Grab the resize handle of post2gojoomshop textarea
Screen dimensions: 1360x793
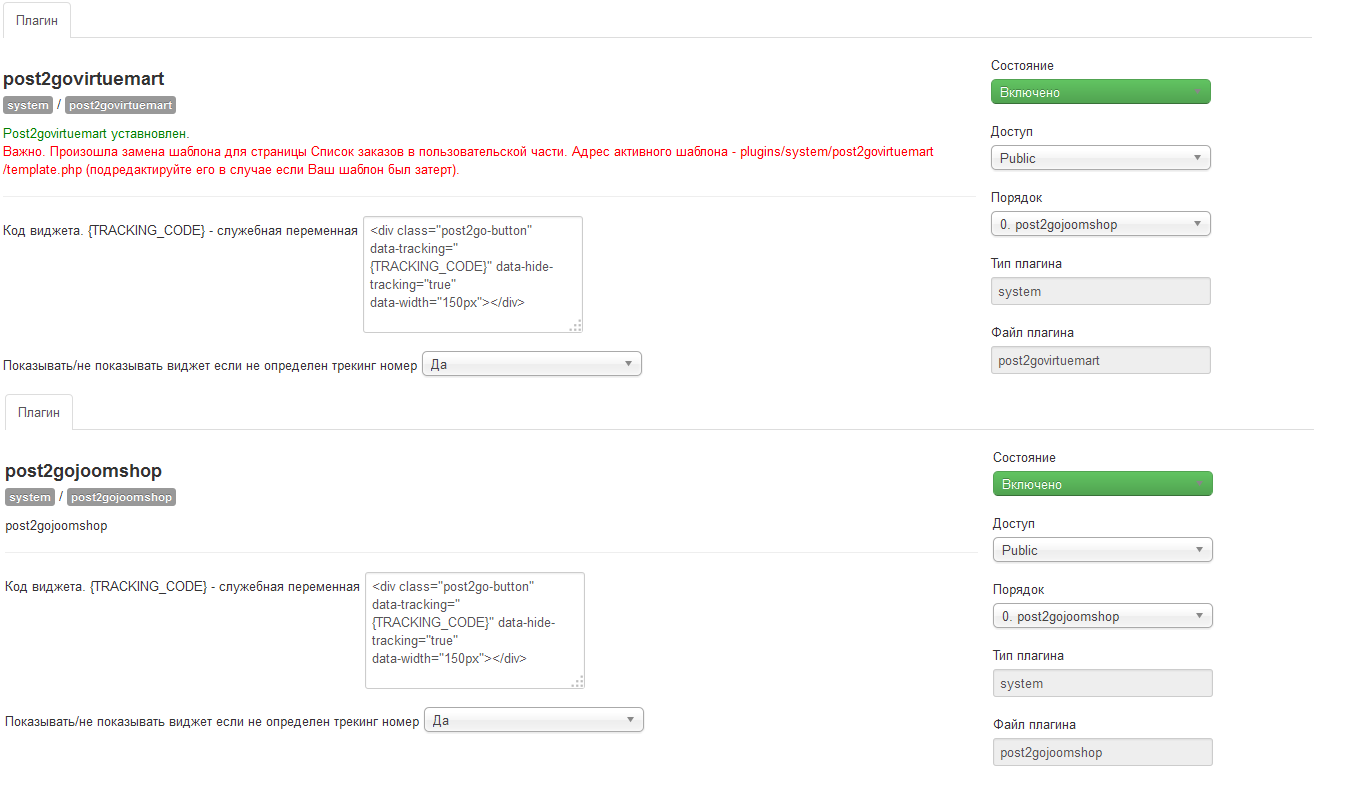pyautogui.click(x=577, y=681)
